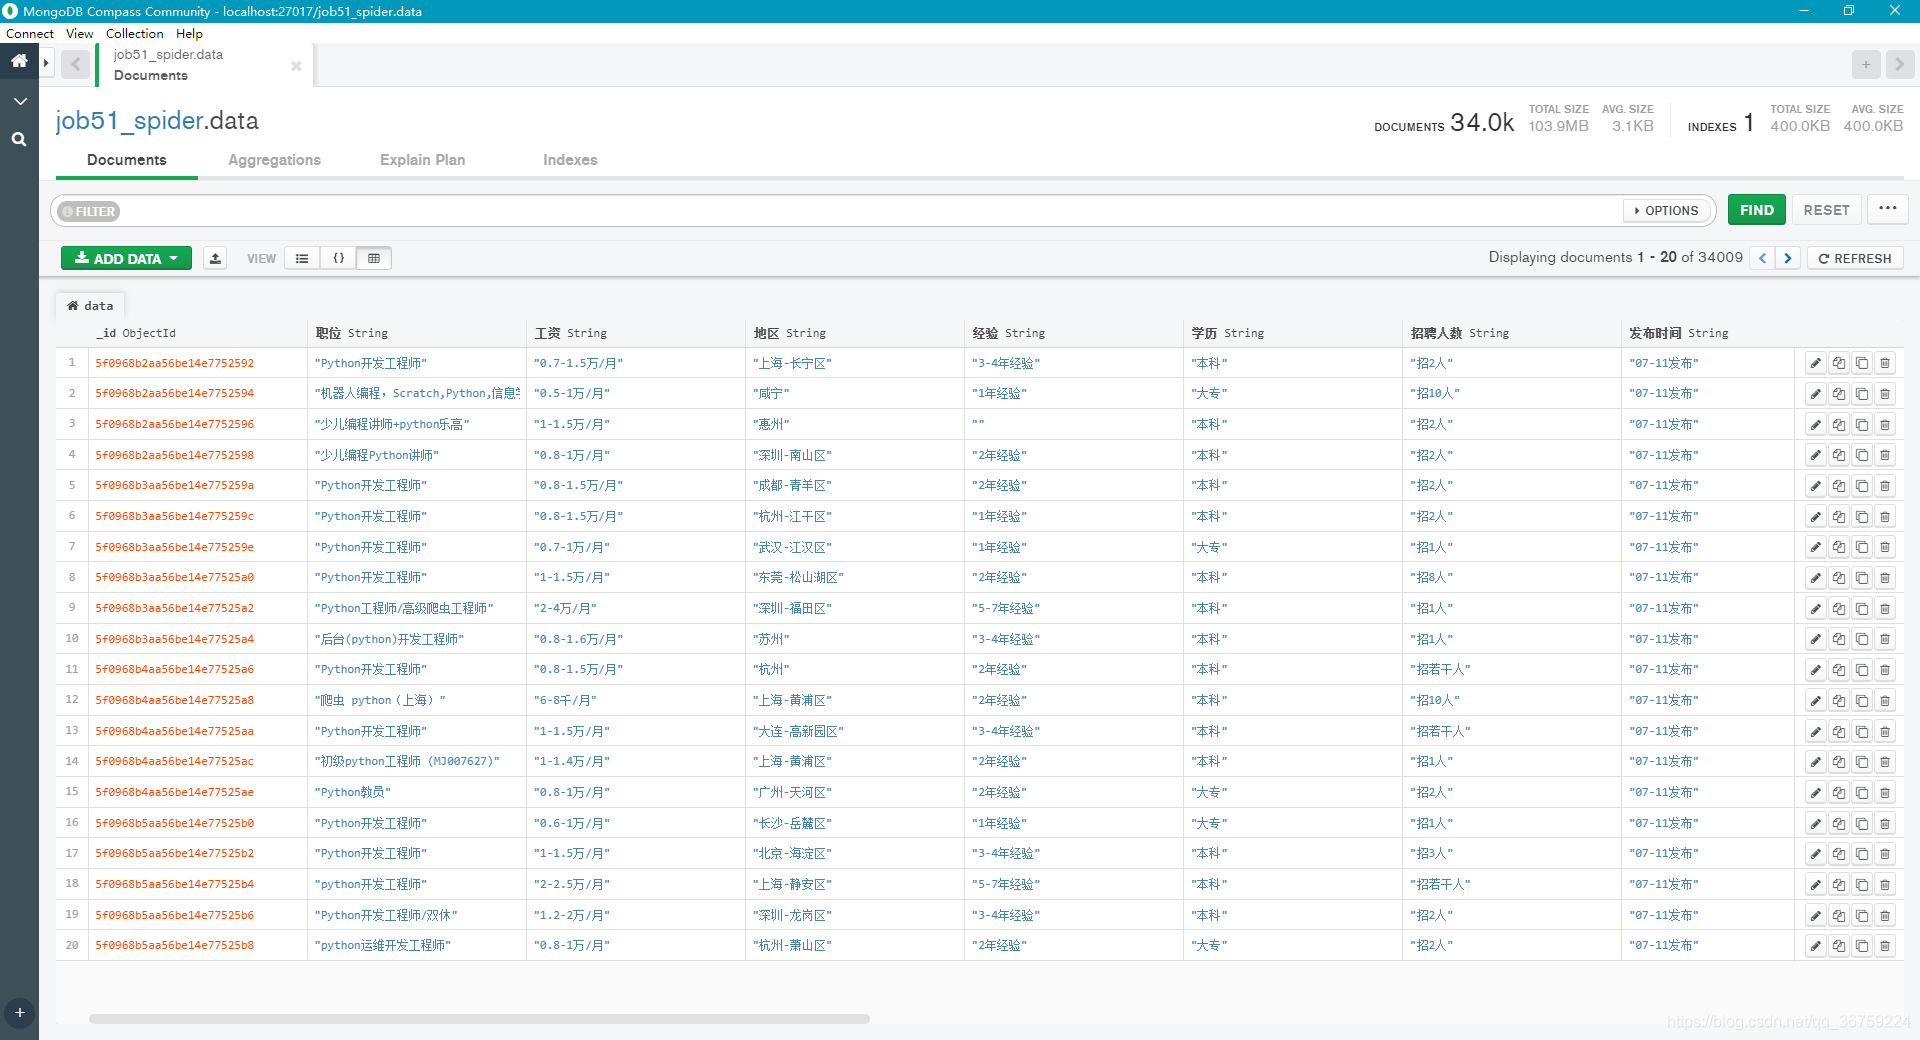Viewport: 1920px width, 1040px height.
Task: Close the job51_spider.data tab
Action: pyautogui.click(x=296, y=66)
